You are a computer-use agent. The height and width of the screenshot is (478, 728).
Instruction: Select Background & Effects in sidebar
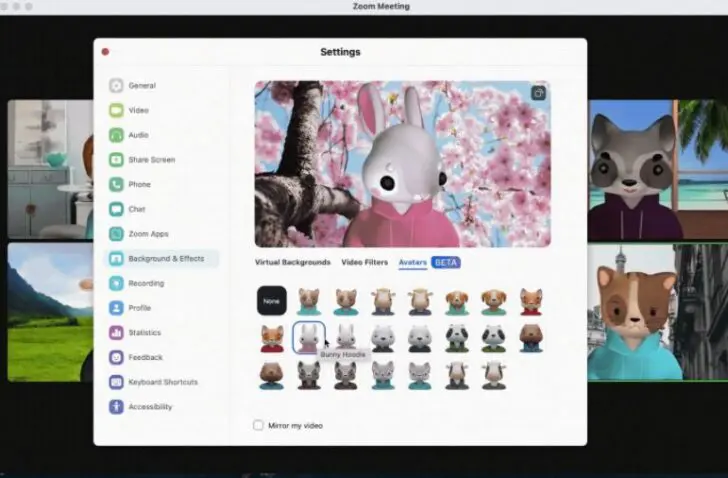(x=162, y=258)
